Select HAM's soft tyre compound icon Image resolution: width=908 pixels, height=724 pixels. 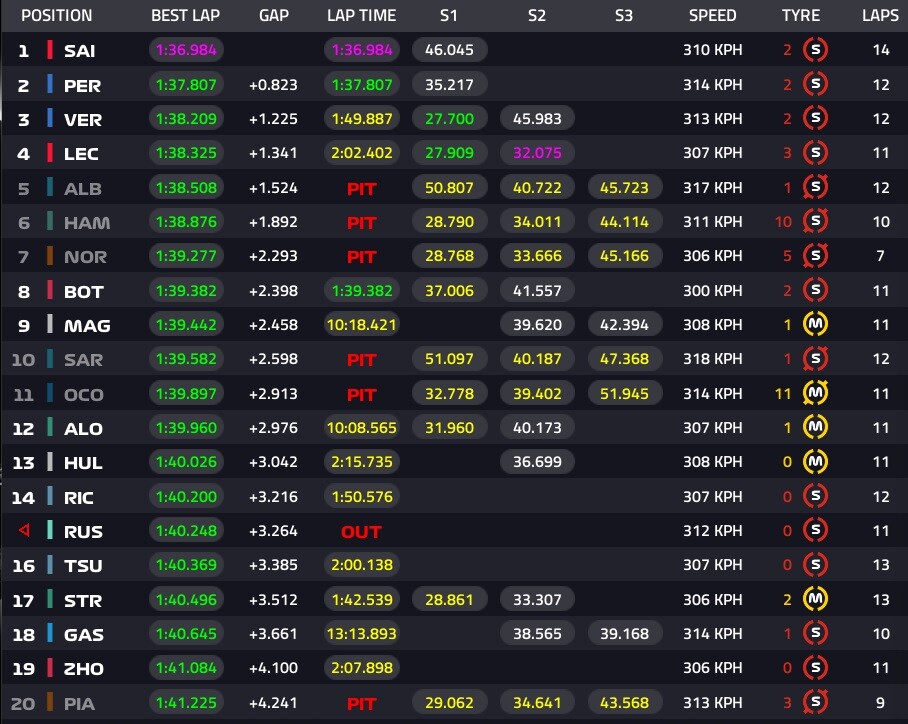(x=815, y=222)
